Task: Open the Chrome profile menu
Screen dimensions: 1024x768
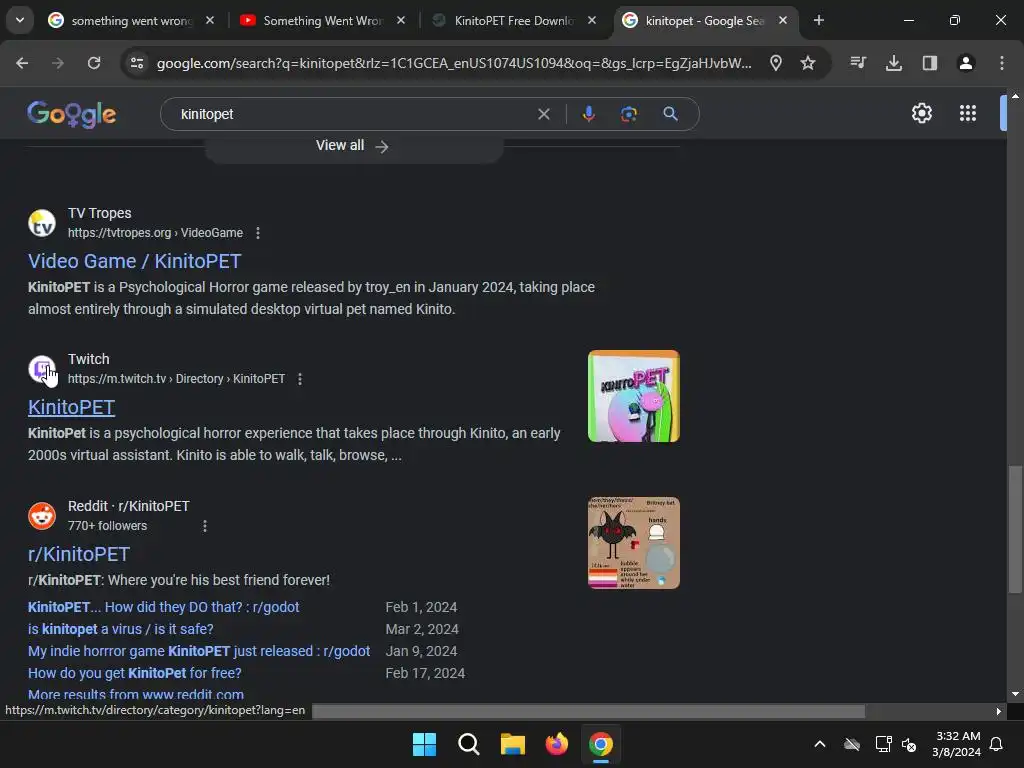Action: [x=966, y=63]
